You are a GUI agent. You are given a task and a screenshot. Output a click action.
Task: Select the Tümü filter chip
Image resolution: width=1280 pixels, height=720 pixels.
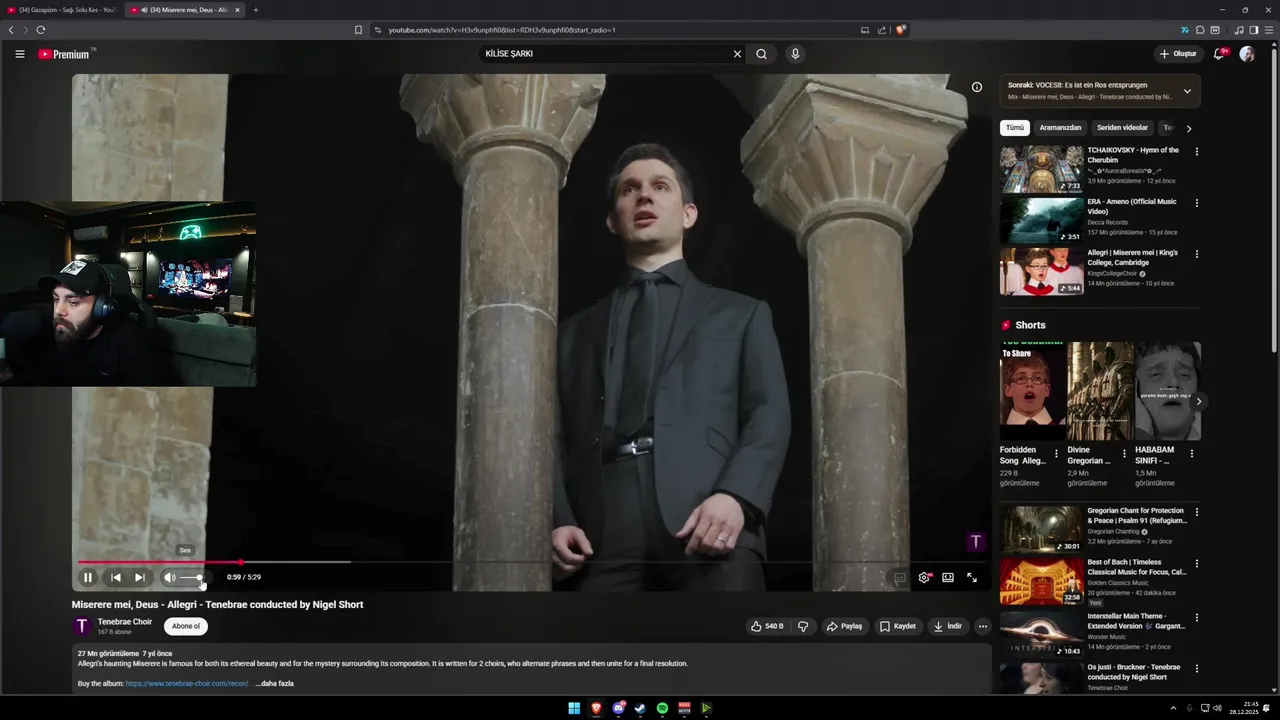[x=1015, y=128]
